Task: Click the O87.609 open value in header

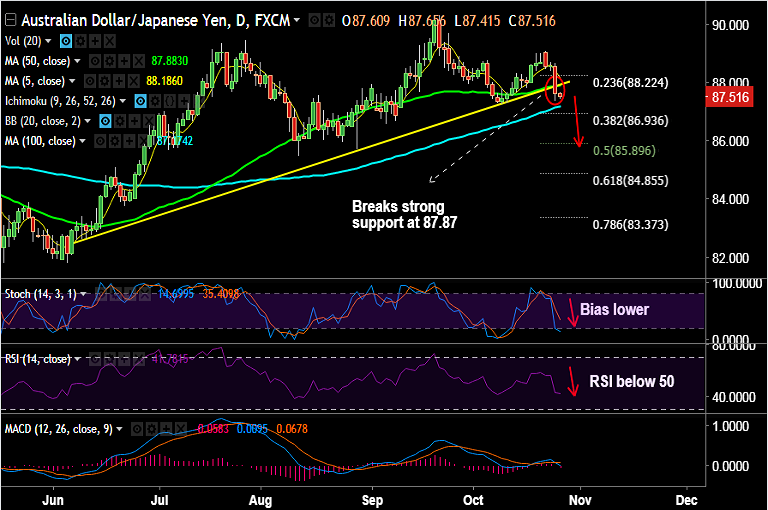Action: [x=366, y=21]
